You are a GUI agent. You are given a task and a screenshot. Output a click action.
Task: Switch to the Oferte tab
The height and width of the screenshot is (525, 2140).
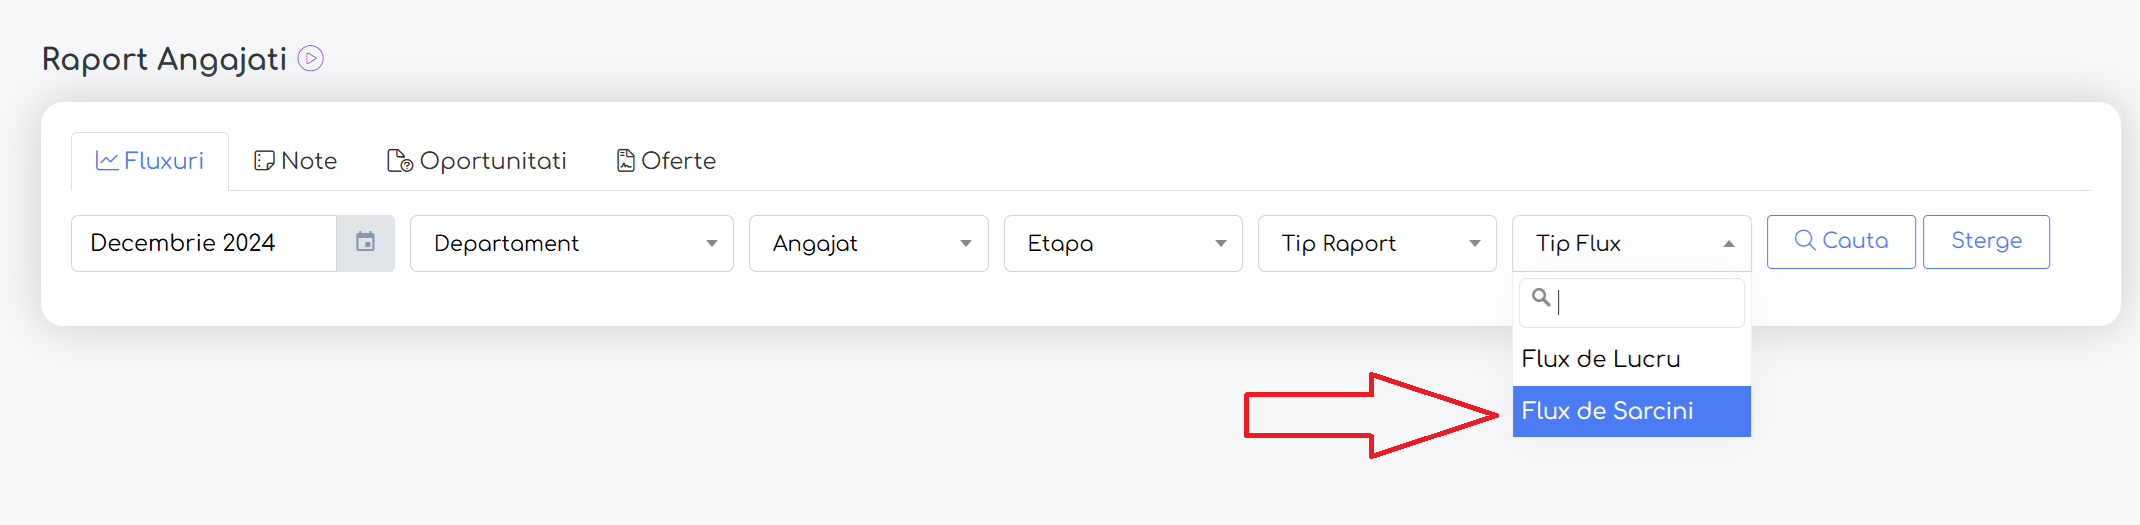[666, 161]
